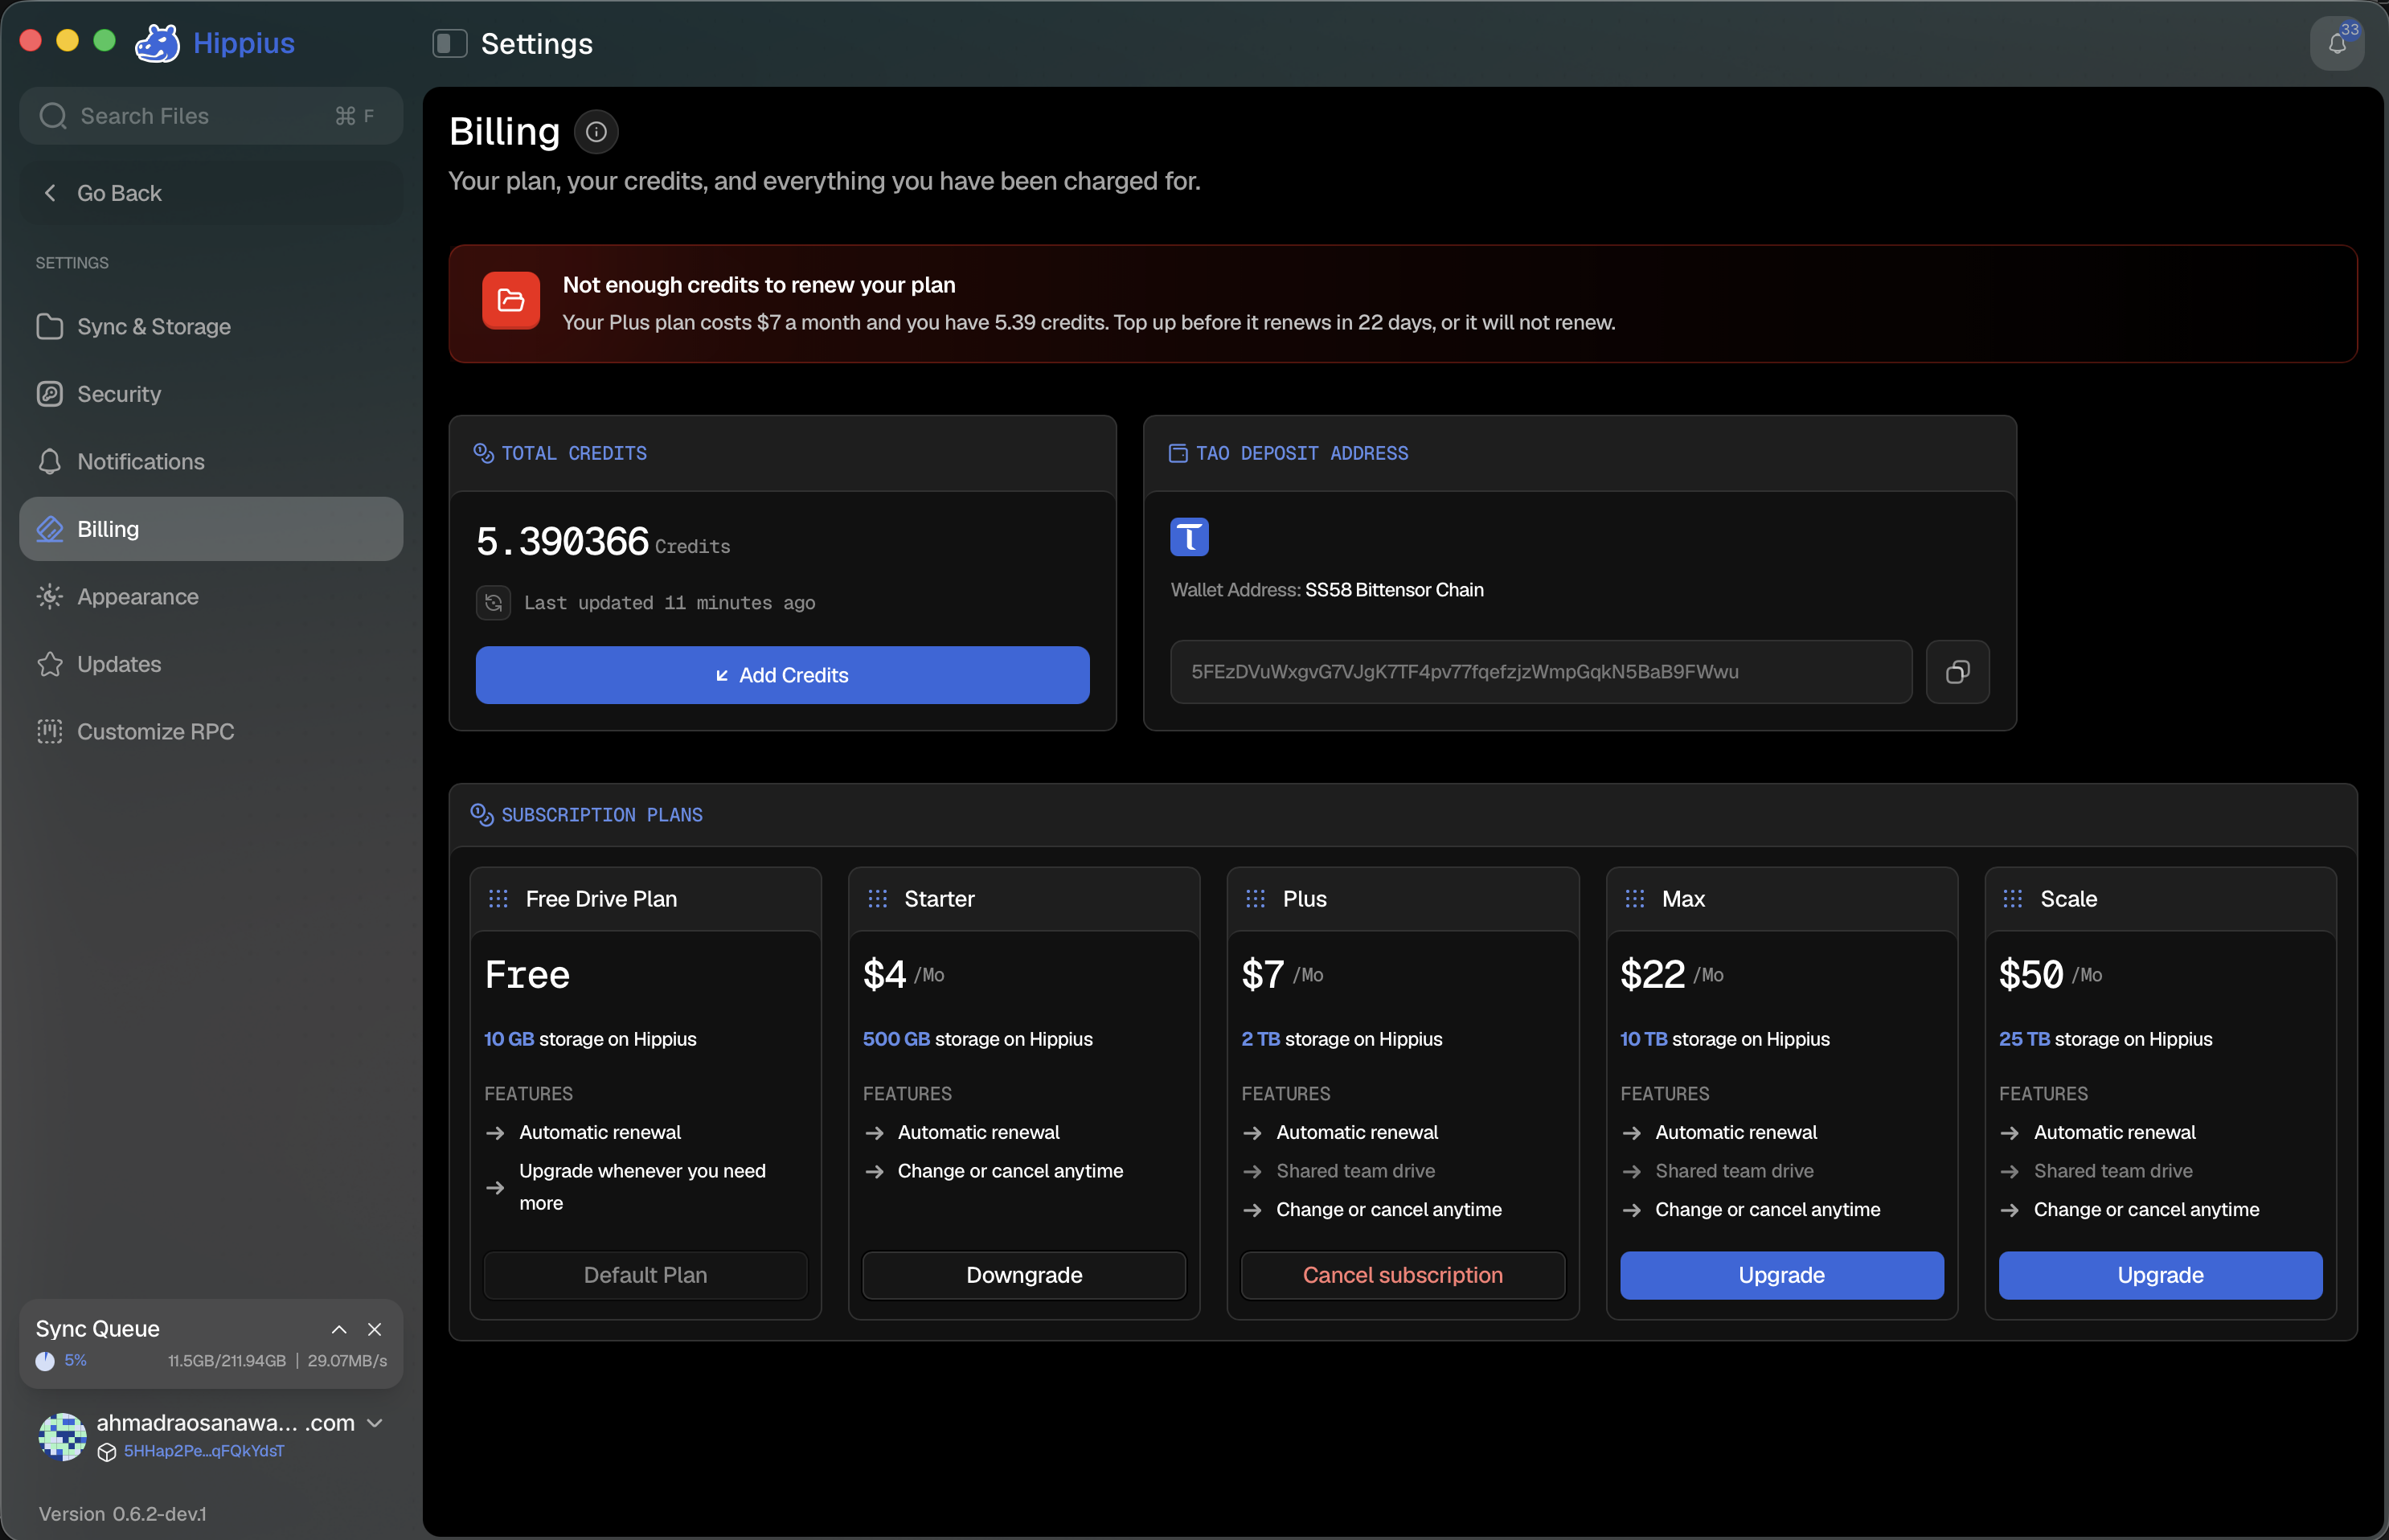Go Back from settings
The width and height of the screenshot is (2389, 1540).
pos(211,193)
